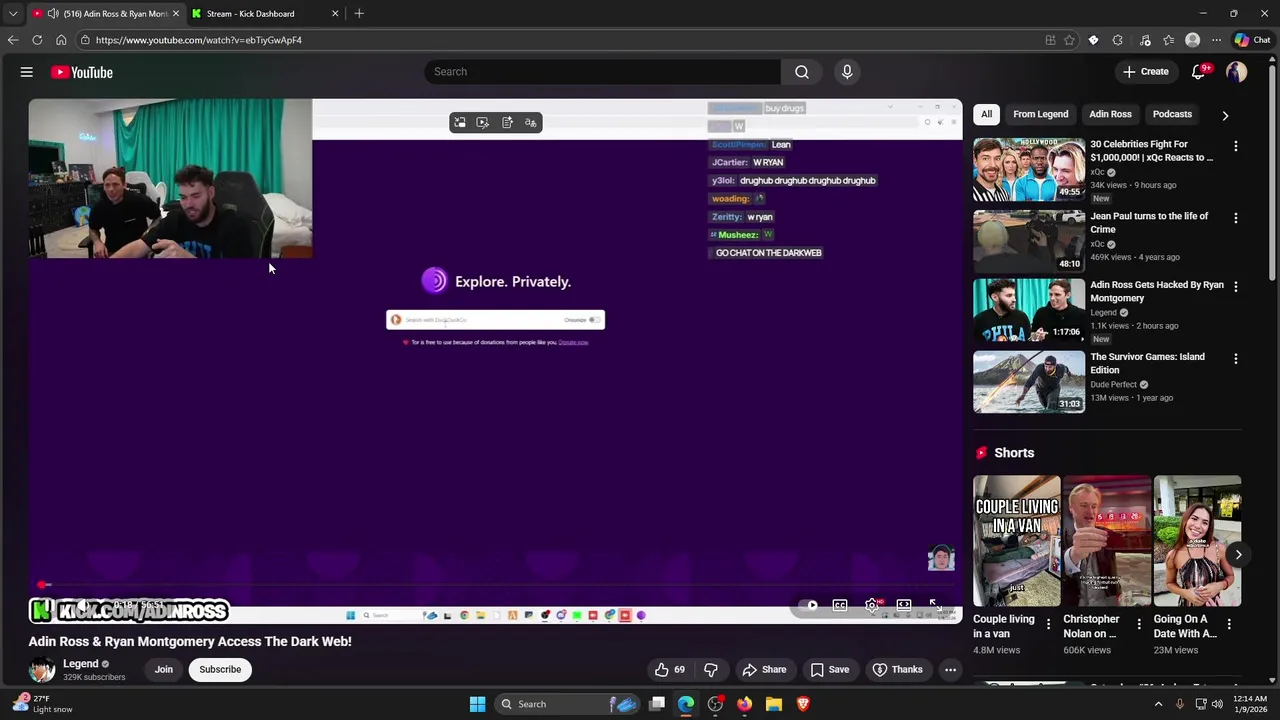This screenshot has width=1280, height=720.
Task: Switch player to theater mode
Action: pyautogui.click(x=904, y=605)
